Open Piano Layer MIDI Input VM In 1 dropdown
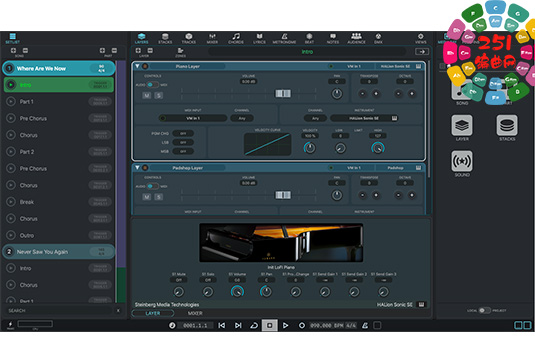Image resolution: width=535 pixels, height=363 pixels. point(193,118)
